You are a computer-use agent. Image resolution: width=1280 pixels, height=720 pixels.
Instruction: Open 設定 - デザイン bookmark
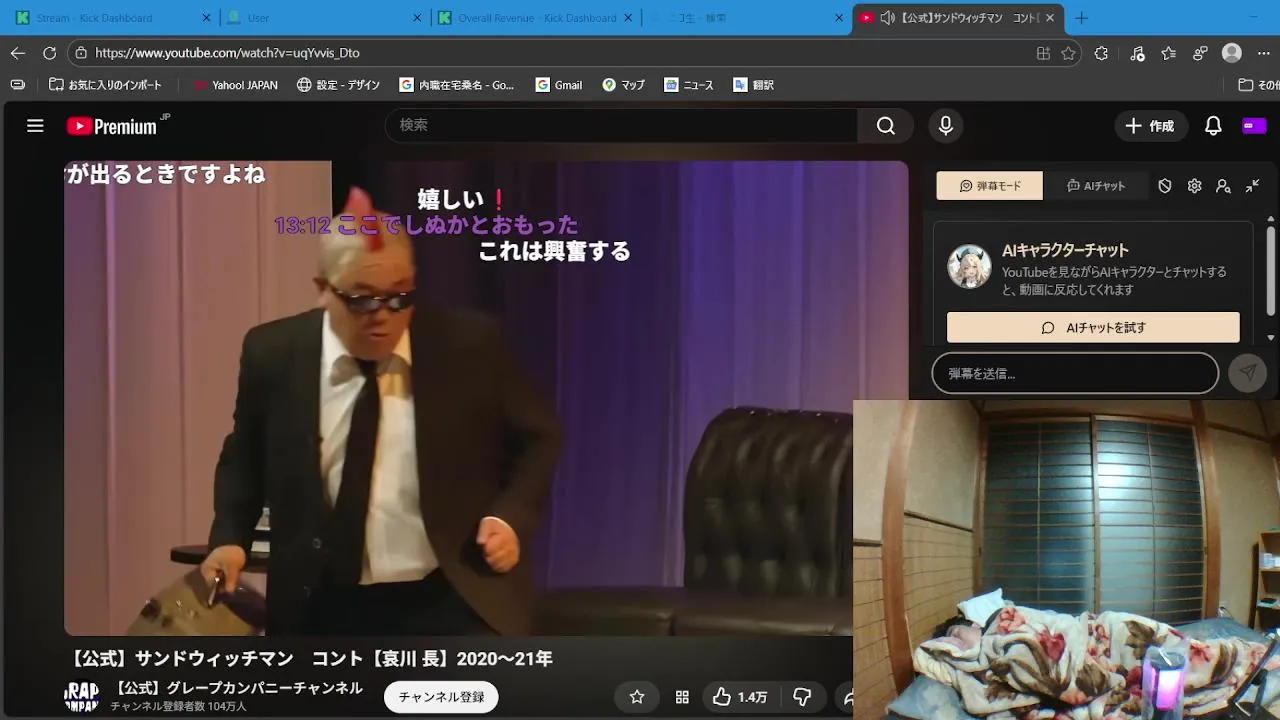pyautogui.click(x=338, y=85)
